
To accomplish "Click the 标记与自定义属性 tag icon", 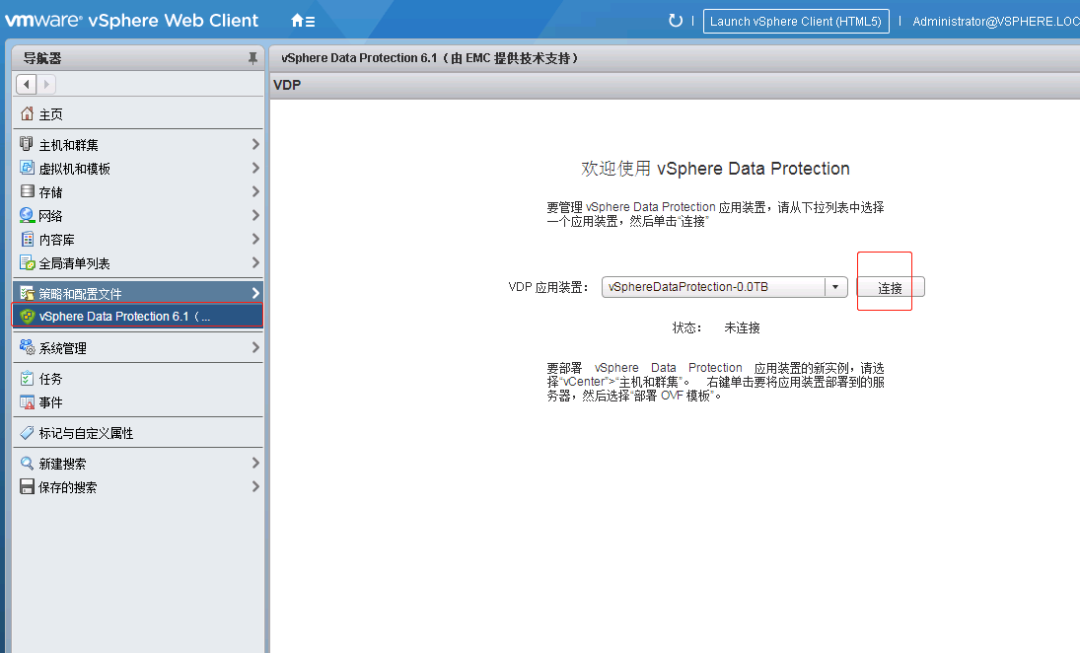I will (27, 433).
